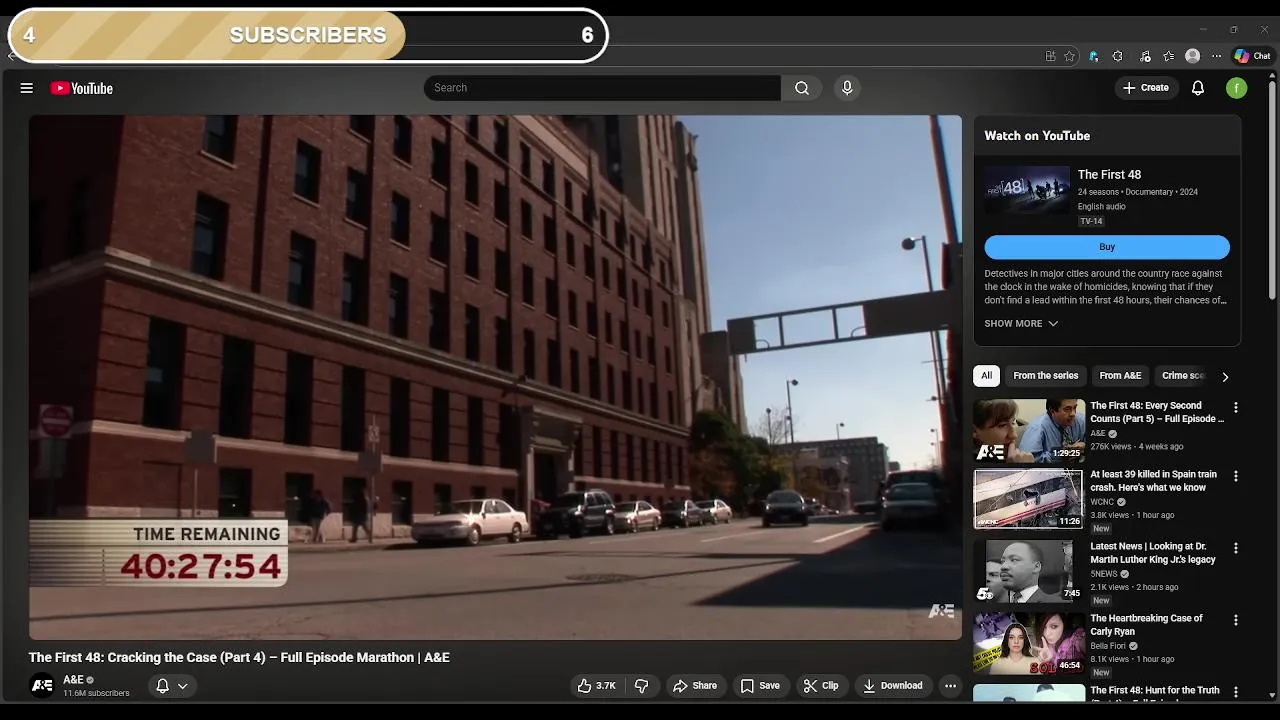Select the From A&E filter chip
1280x720 pixels.
point(1120,376)
